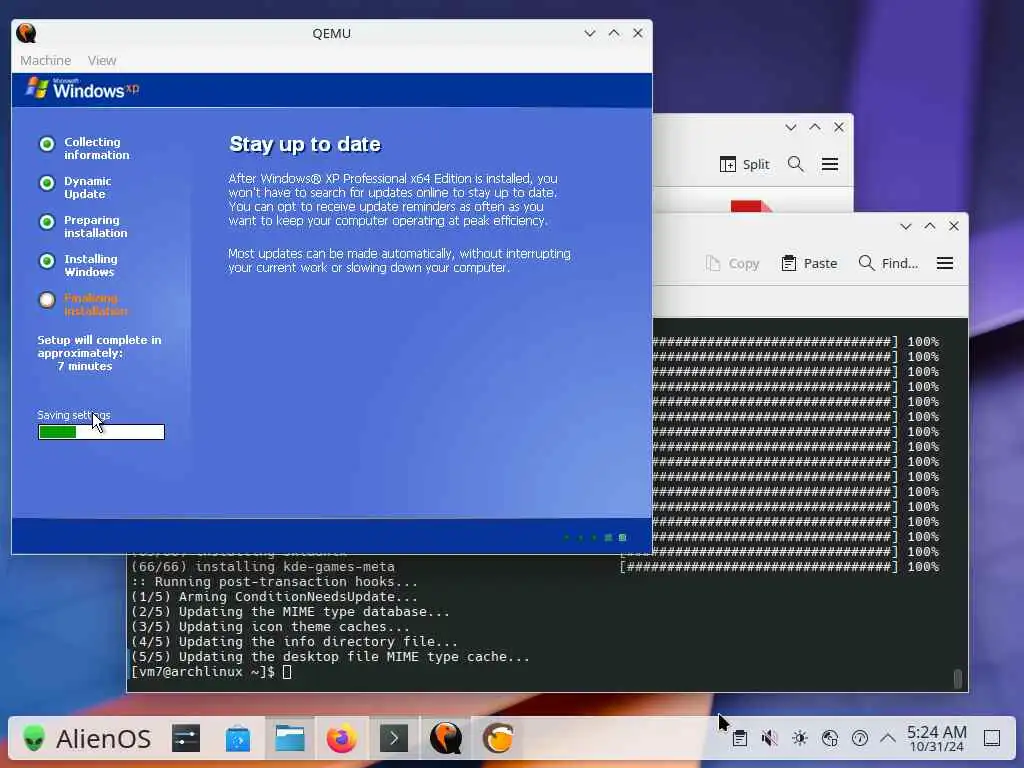This screenshot has height=768, width=1024.
Task: Expand hidden system tray icons
Action: pyautogui.click(x=888, y=739)
